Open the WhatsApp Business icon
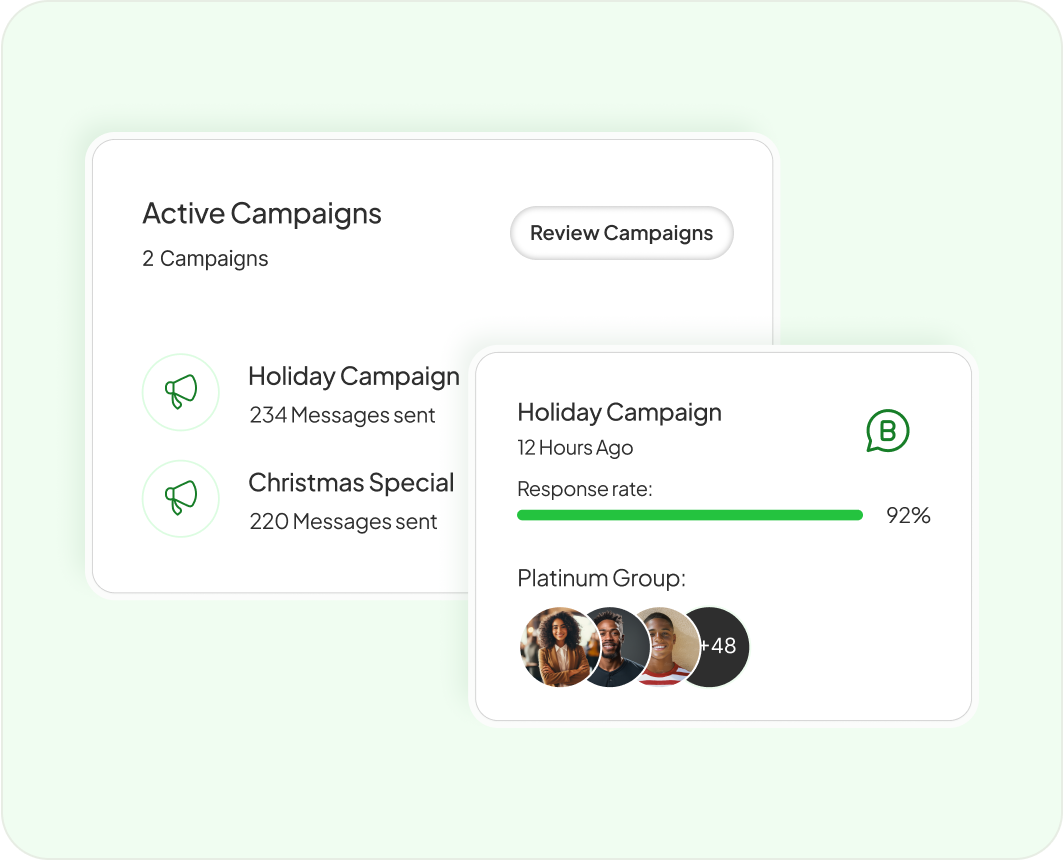This screenshot has height=860, width=1063. pyautogui.click(x=887, y=431)
